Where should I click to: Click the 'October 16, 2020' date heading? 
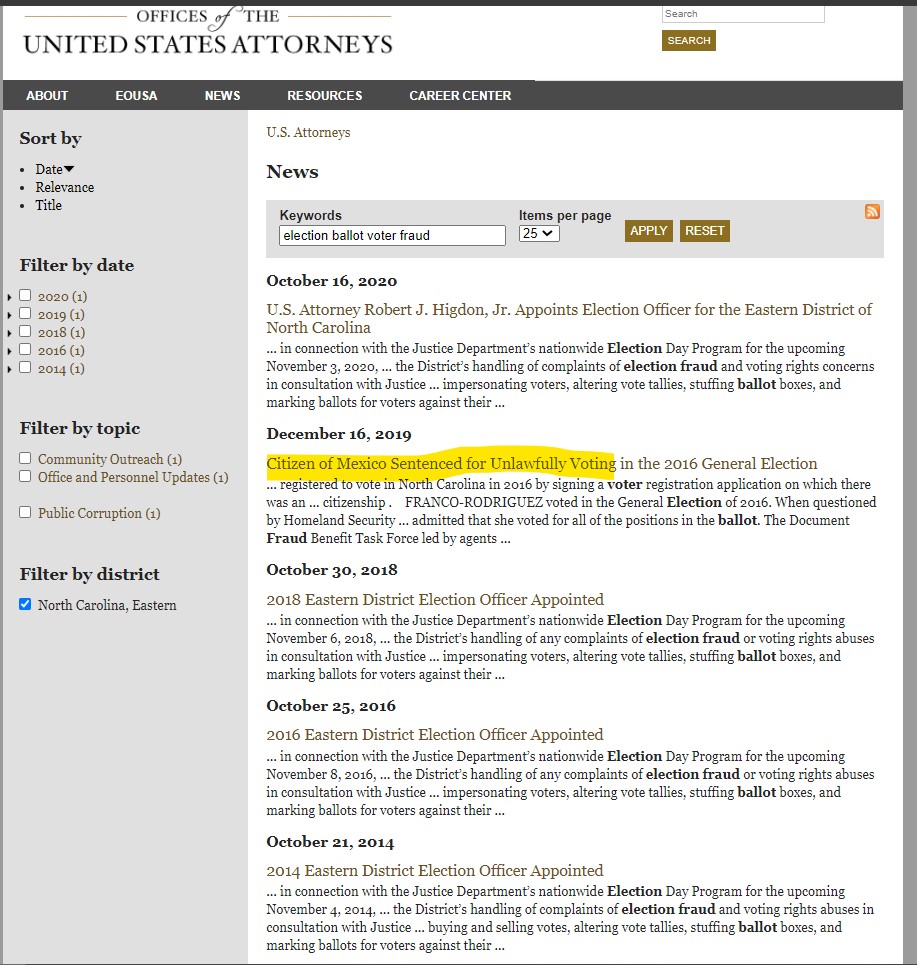coord(332,281)
